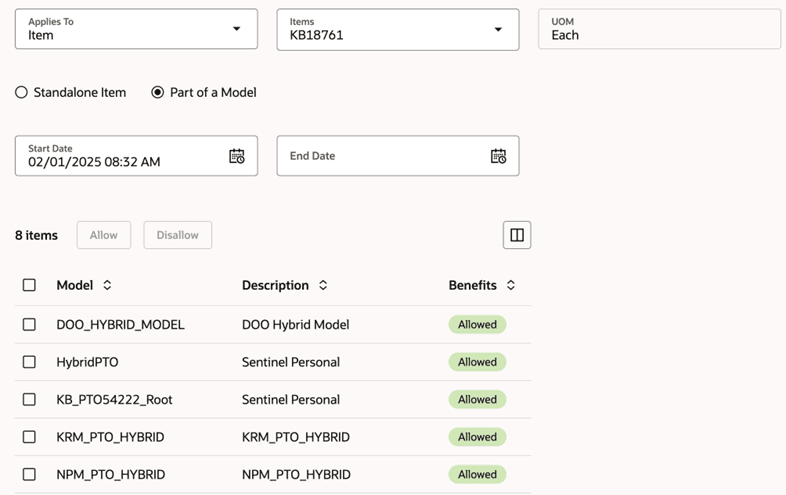Click the UOM field
The height and width of the screenshot is (495, 786).
click(x=659, y=29)
